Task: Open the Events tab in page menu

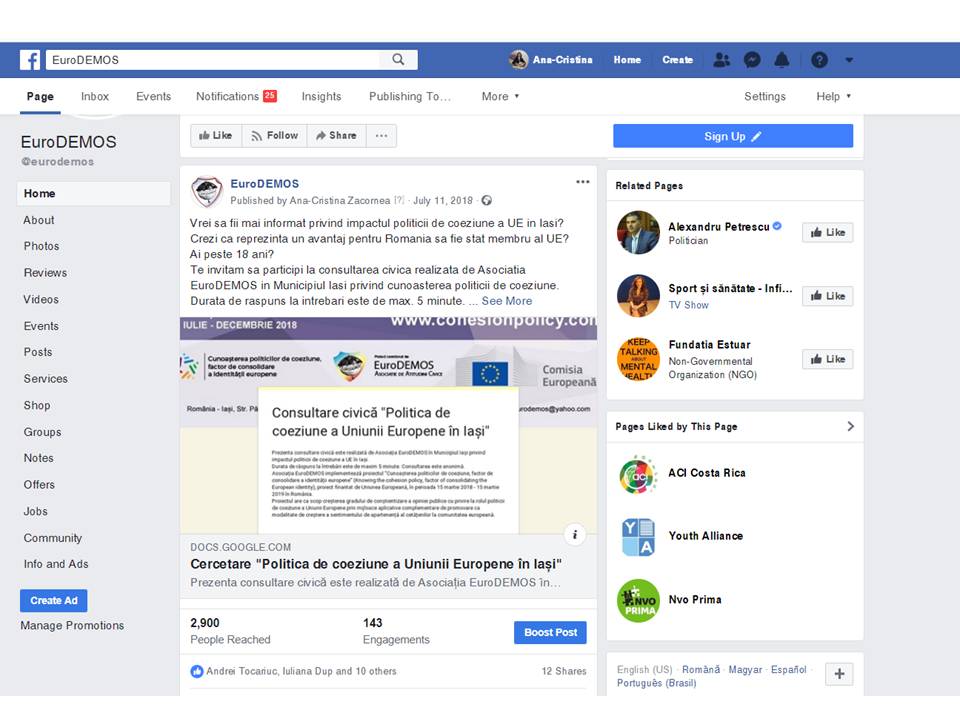Action: pos(153,97)
